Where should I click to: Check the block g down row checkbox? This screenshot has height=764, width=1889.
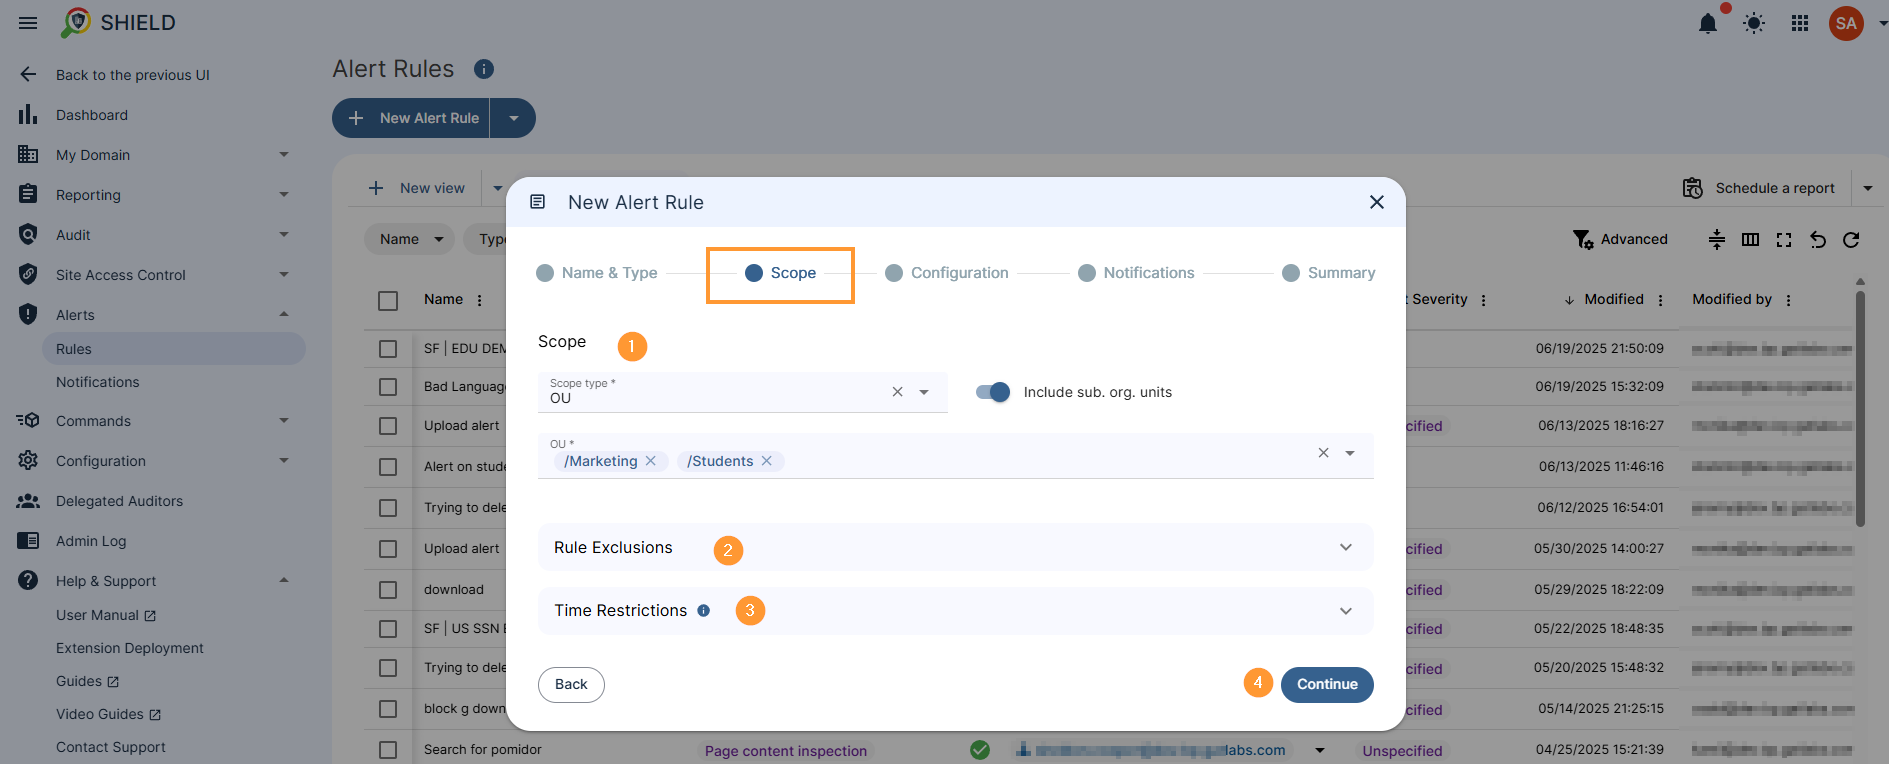tap(388, 709)
